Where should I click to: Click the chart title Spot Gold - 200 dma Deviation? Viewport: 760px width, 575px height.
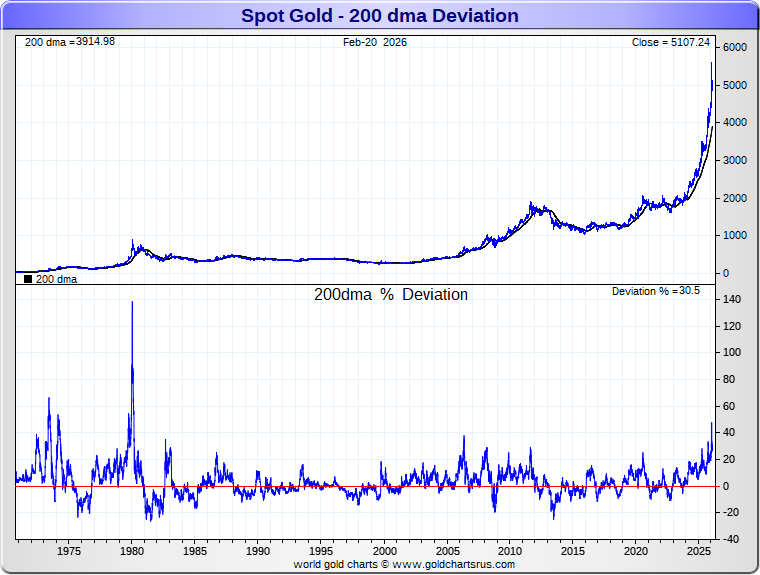pyautogui.click(x=379, y=15)
